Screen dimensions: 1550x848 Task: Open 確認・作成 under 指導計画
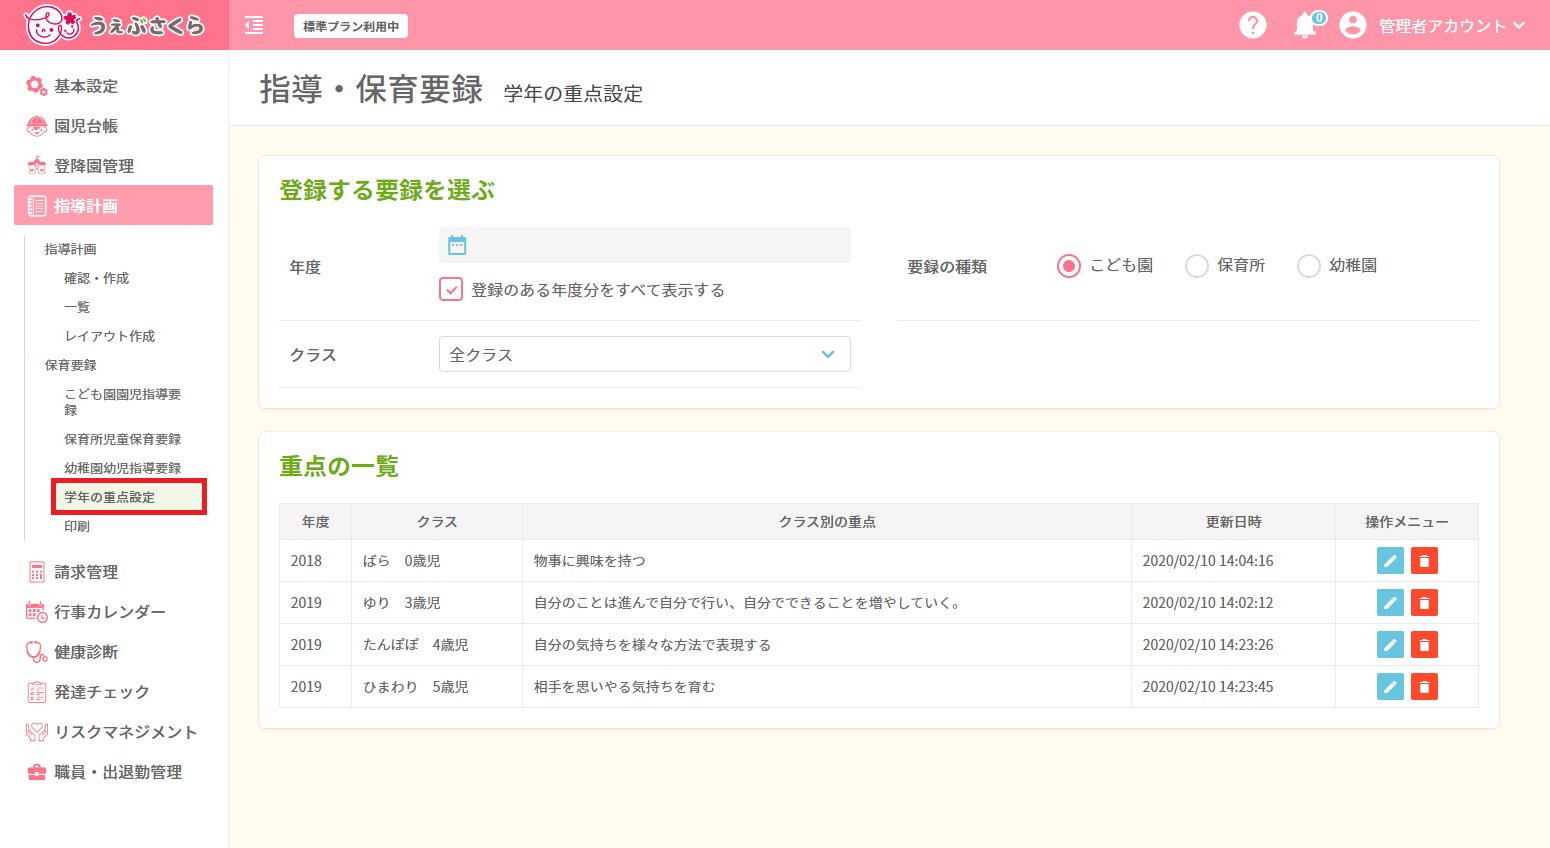point(97,278)
